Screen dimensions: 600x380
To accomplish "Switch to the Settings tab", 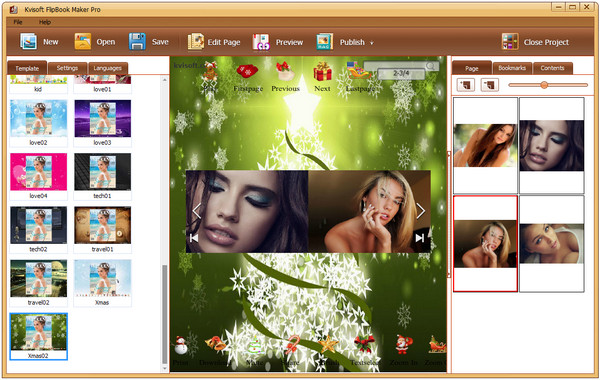I will coord(67,68).
